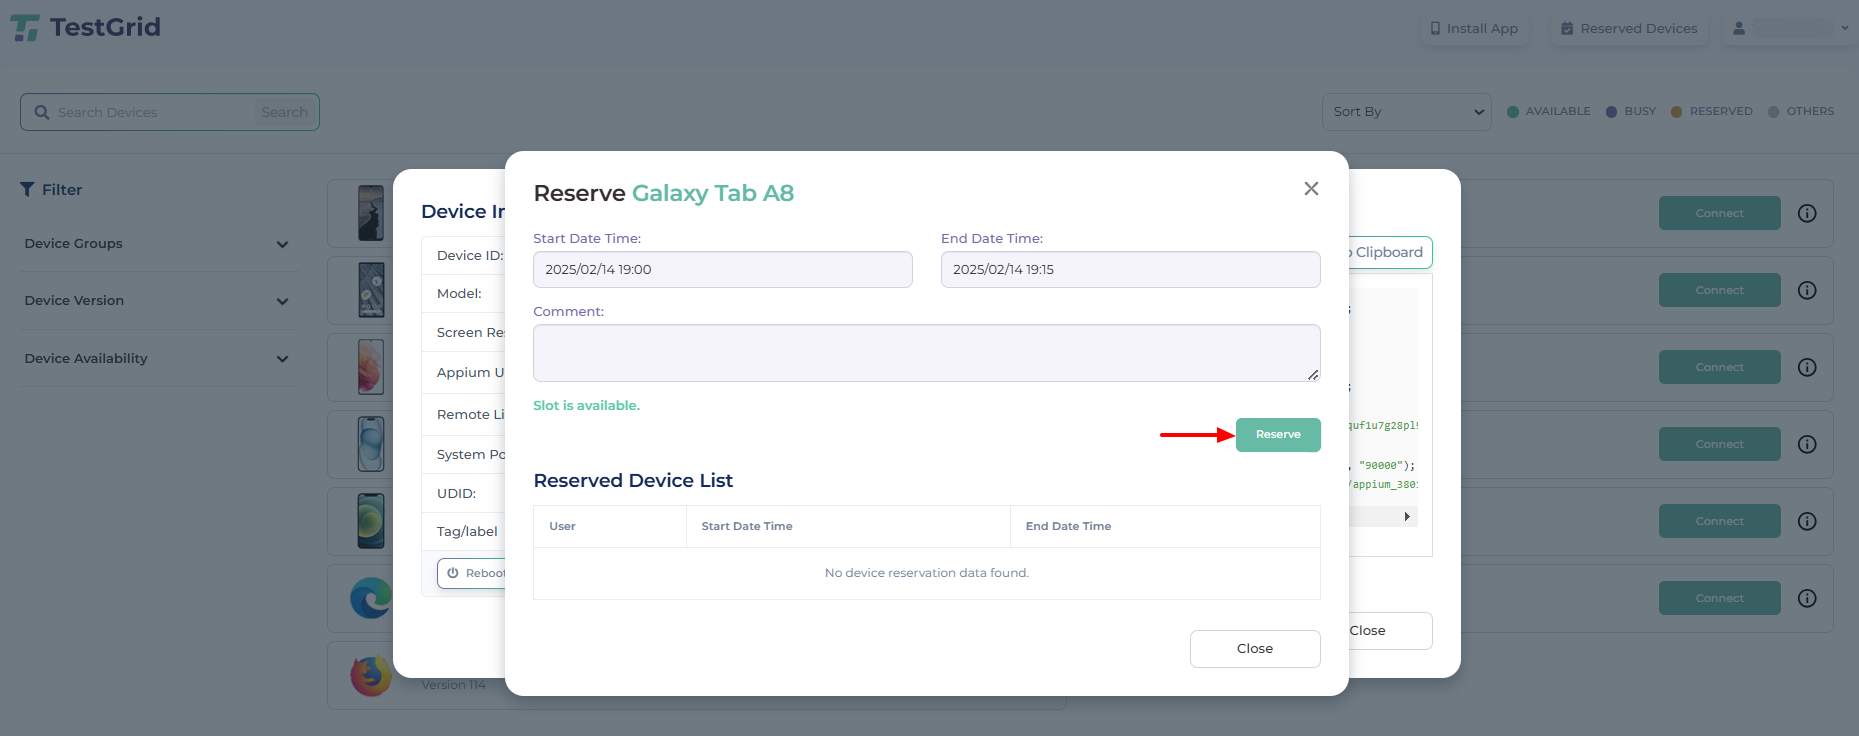Open Install App in the top bar
Screen dimensions: 1859x736
pos(1474,28)
